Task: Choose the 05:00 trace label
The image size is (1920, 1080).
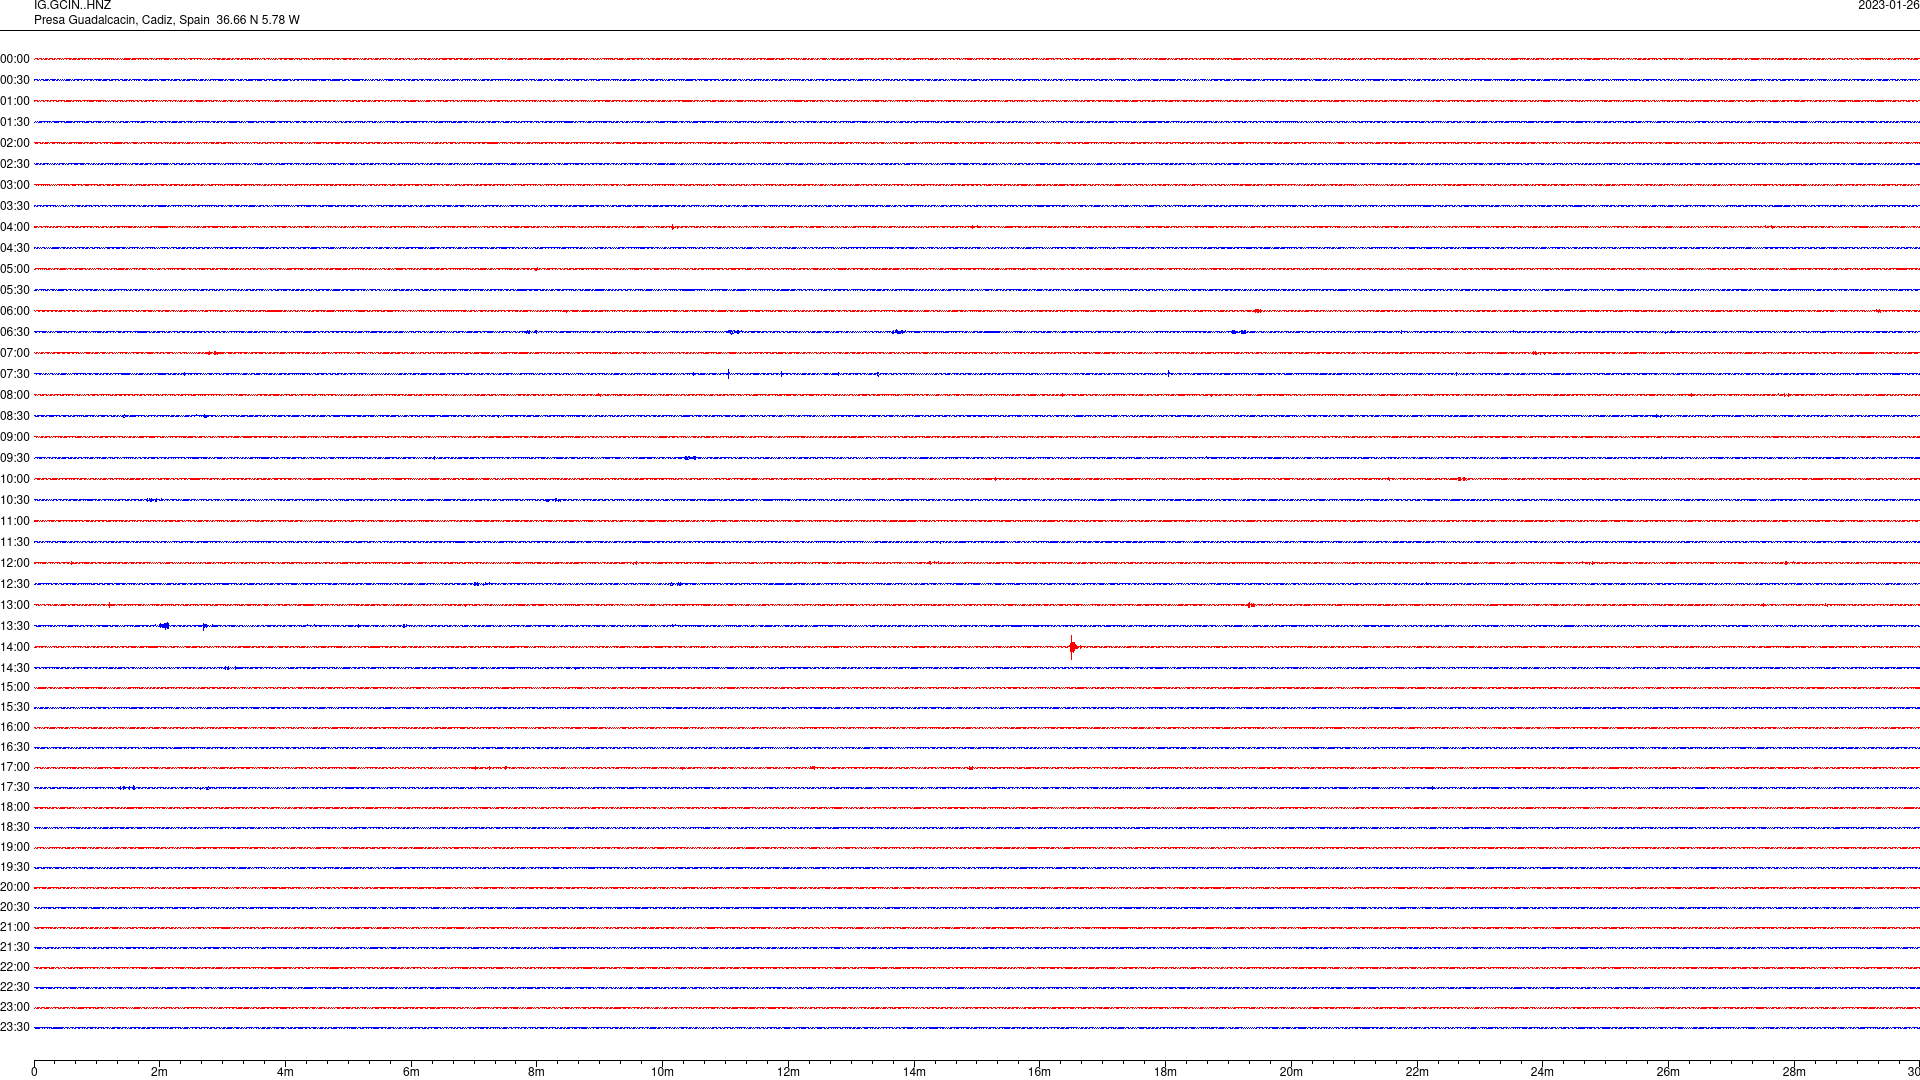Action: 15,269
